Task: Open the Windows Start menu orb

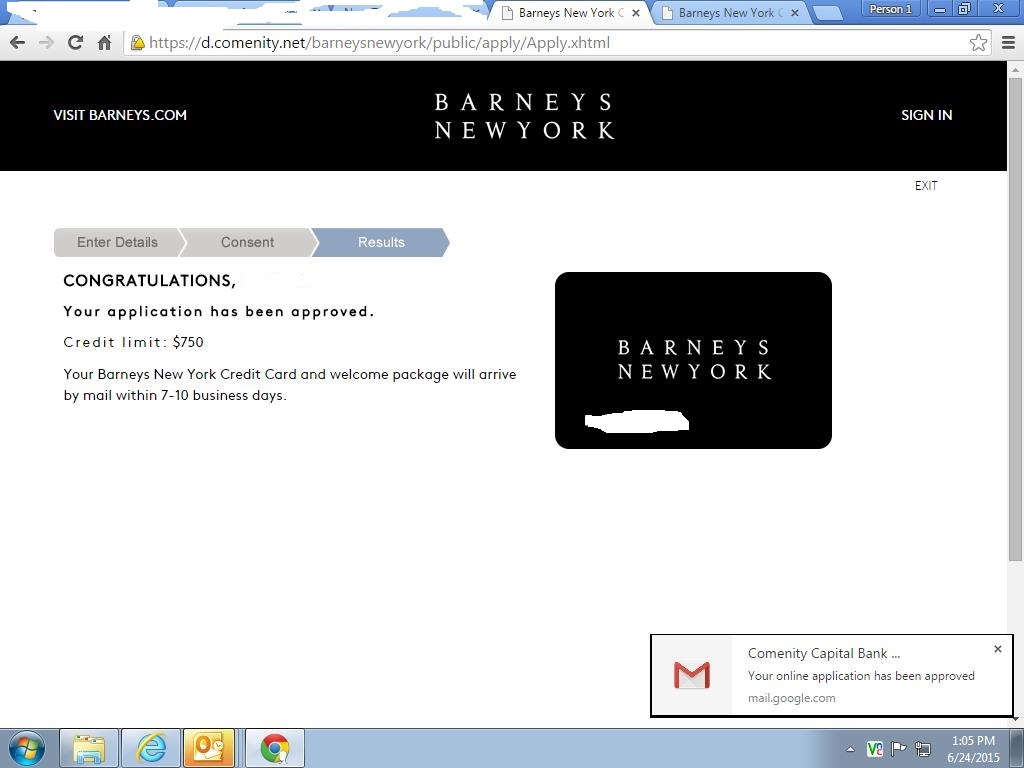Action: click(27, 748)
